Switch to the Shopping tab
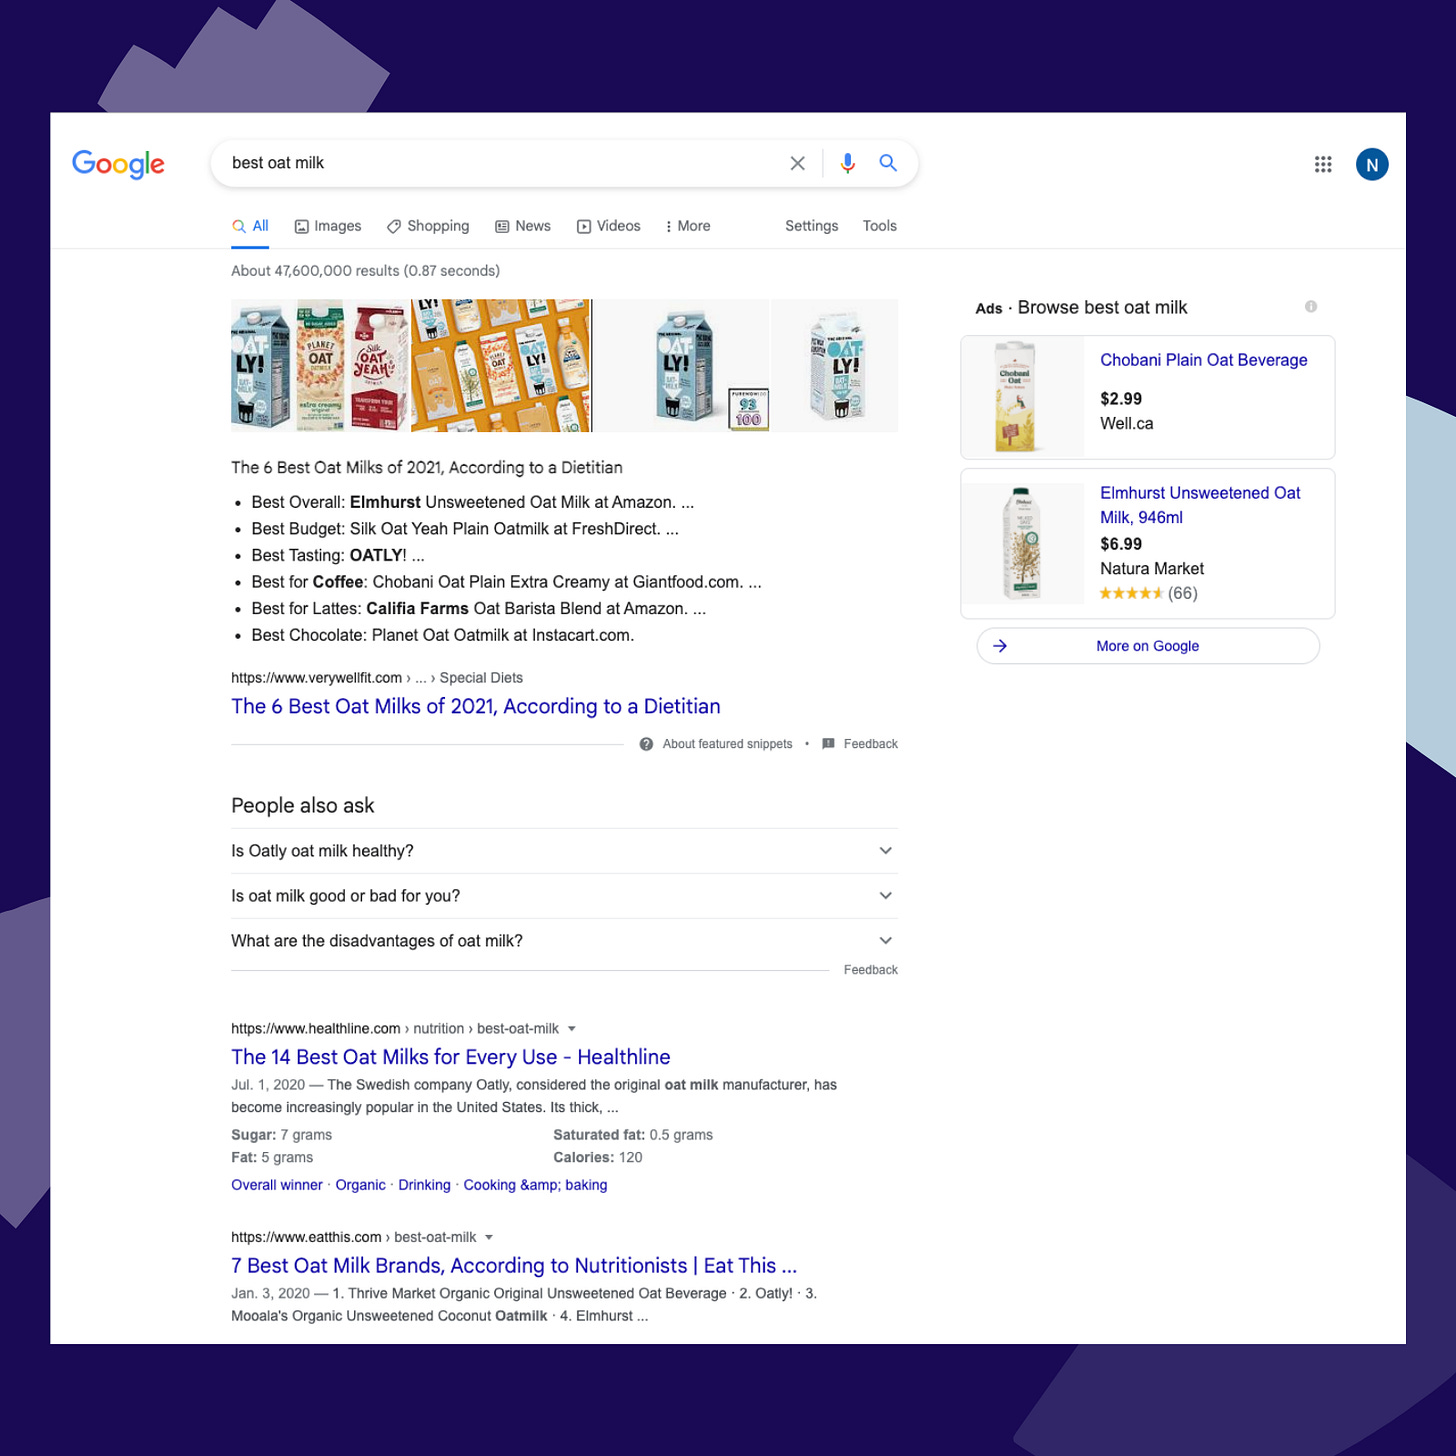This screenshot has height=1456, width=1456. (x=428, y=226)
